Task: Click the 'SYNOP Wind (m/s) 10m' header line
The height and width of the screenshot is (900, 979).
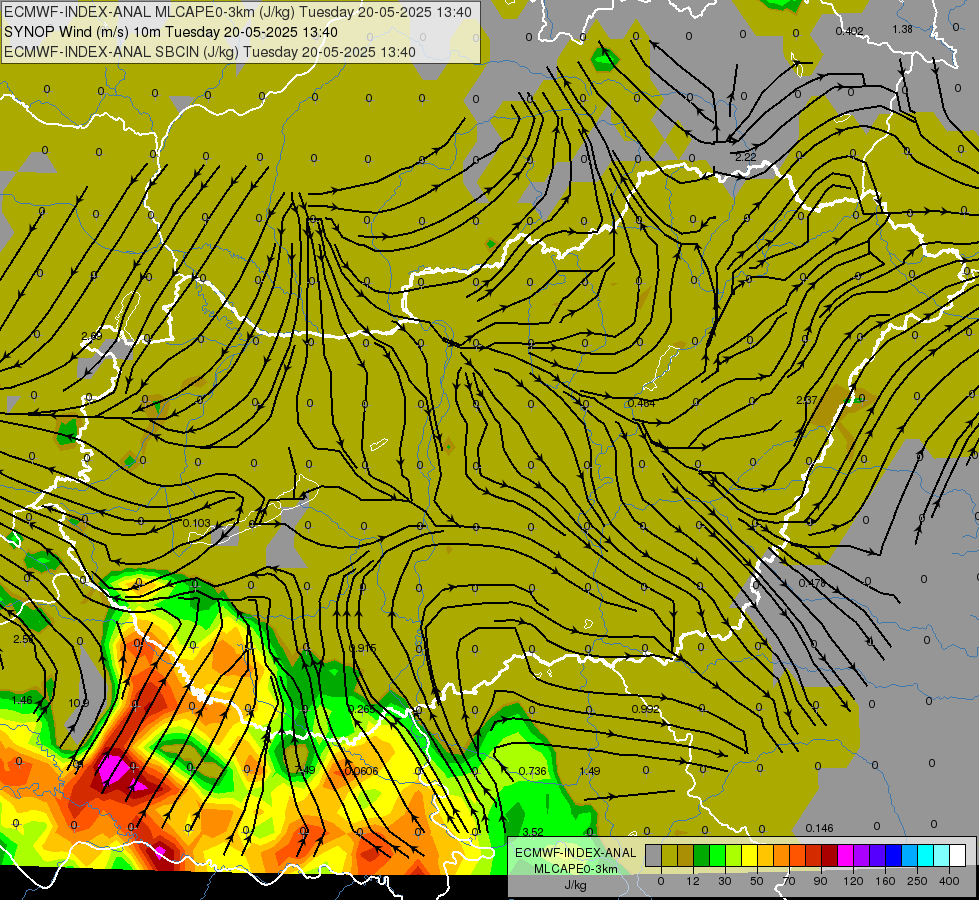Action: click(170, 32)
